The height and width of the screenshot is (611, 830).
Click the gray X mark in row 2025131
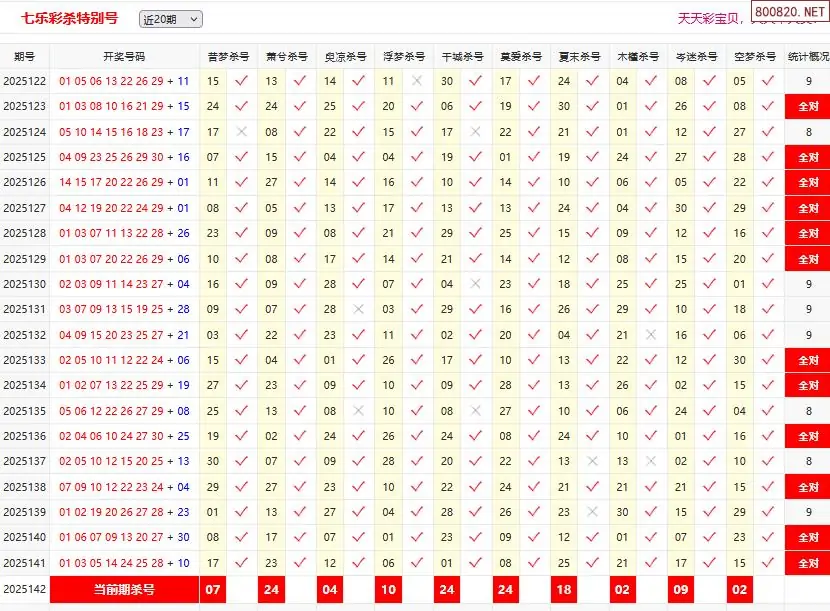[x=358, y=309]
